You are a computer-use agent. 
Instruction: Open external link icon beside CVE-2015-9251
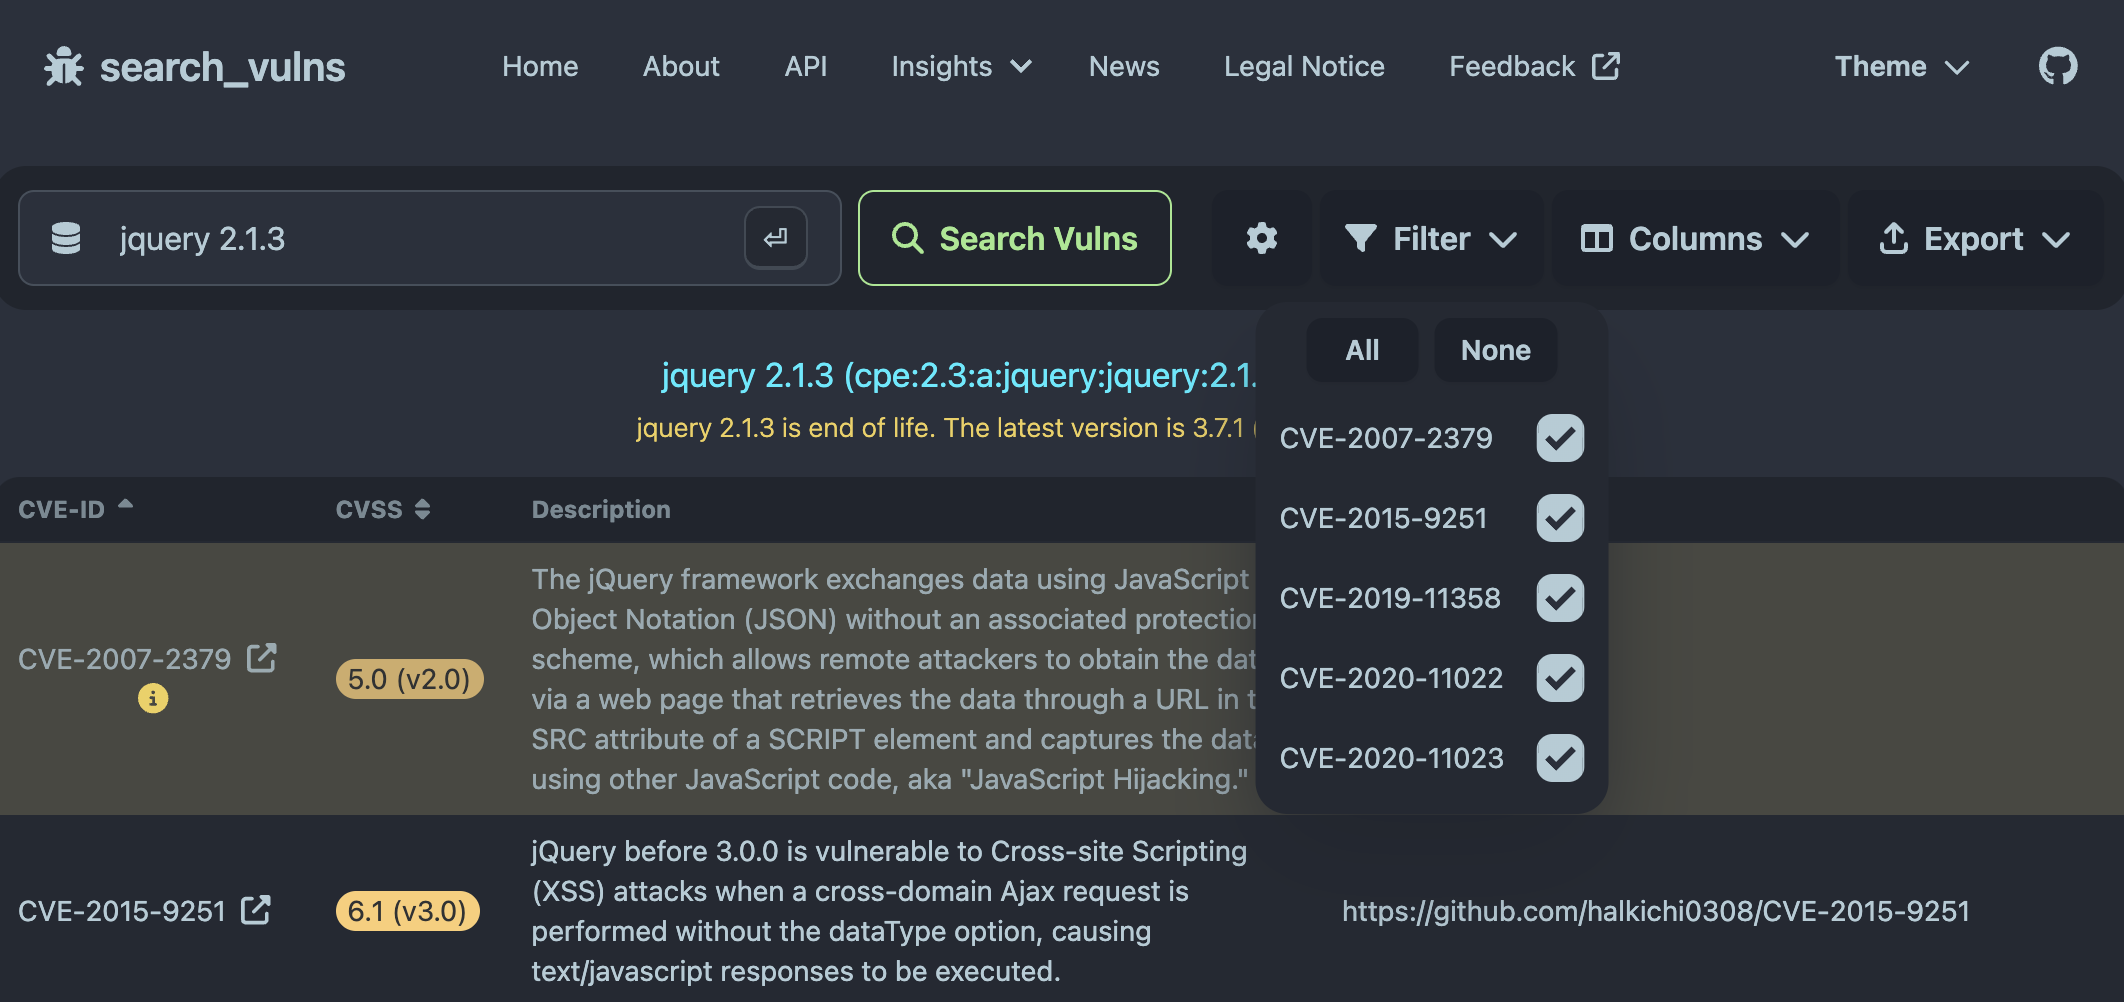[x=256, y=910]
